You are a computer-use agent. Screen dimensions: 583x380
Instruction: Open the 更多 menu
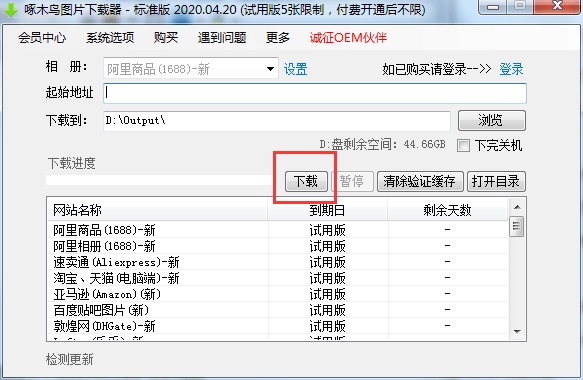(278, 38)
